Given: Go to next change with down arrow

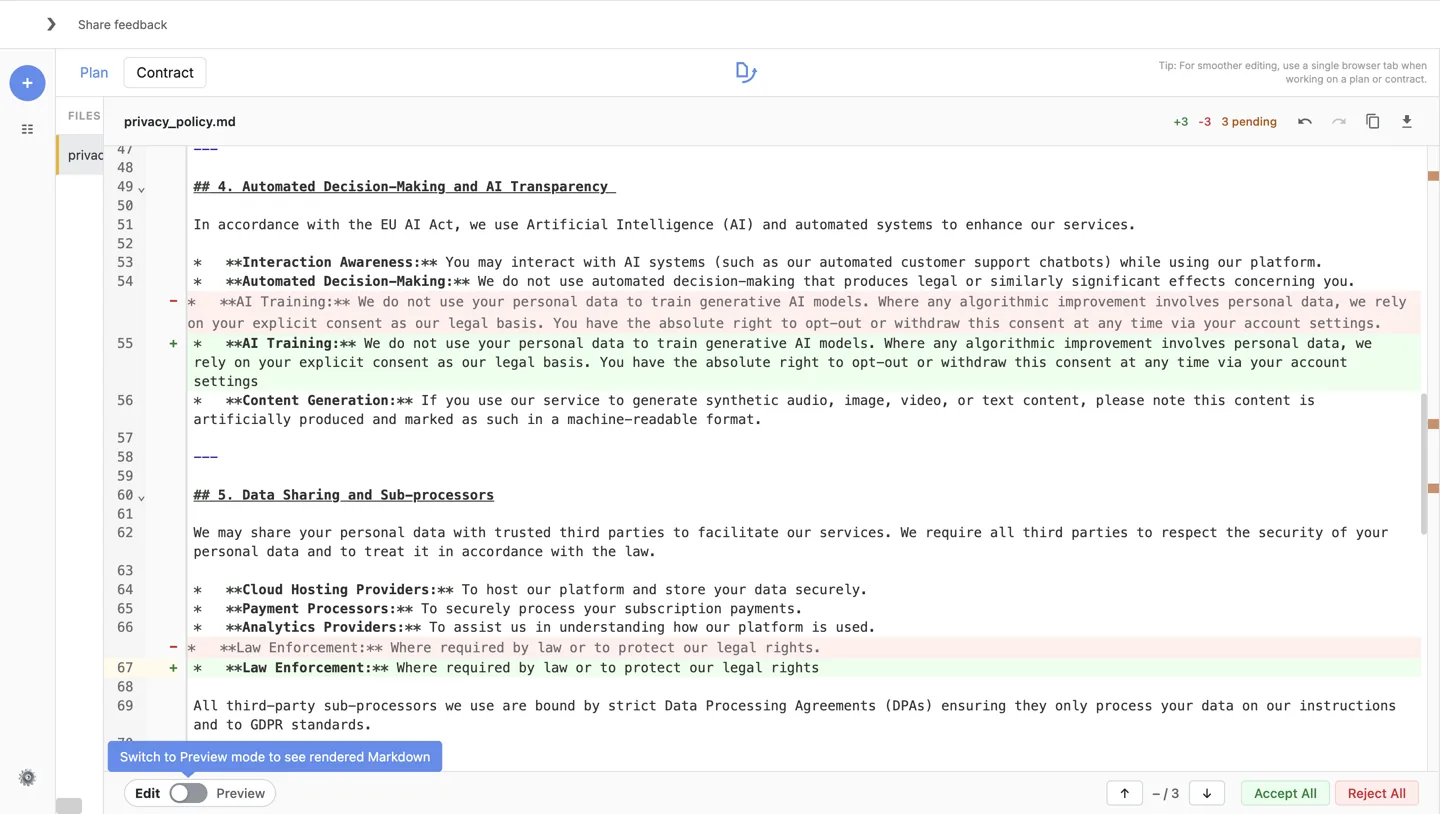Looking at the screenshot, I should 1207,793.
